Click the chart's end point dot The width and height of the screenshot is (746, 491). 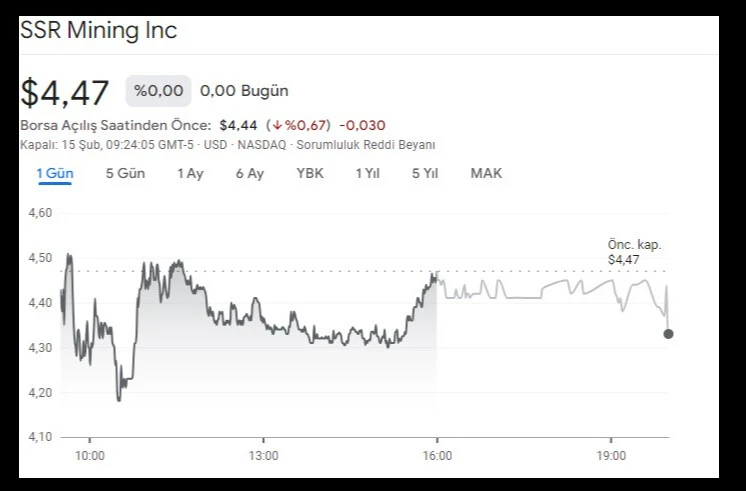point(668,333)
